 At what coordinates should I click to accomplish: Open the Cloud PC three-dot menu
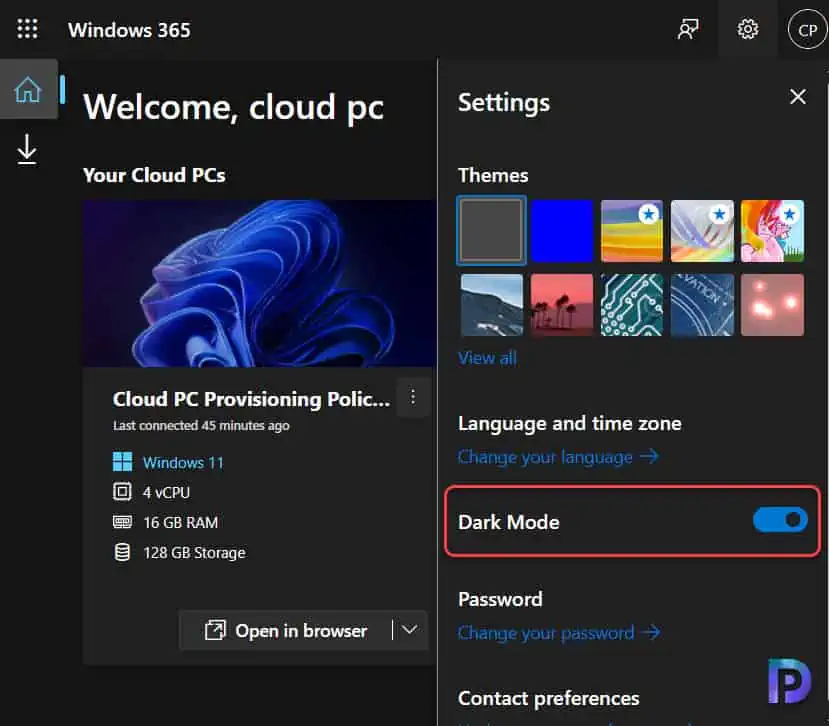pyautogui.click(x=412, y=397)
